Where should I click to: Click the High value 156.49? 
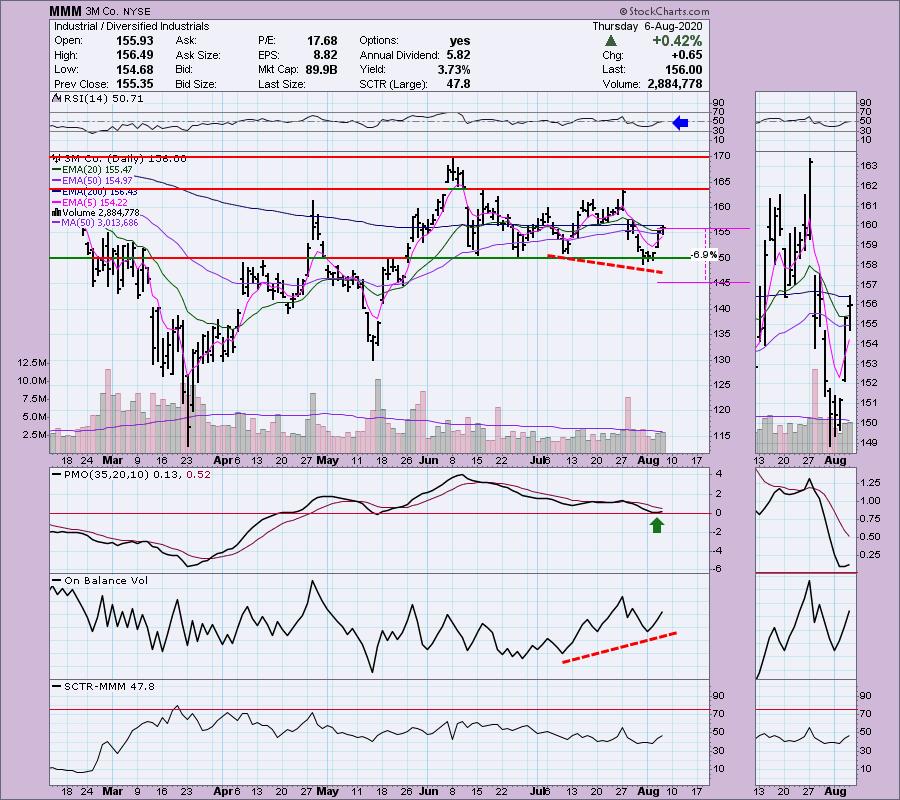pyautogui.click(x=135, y=55)
